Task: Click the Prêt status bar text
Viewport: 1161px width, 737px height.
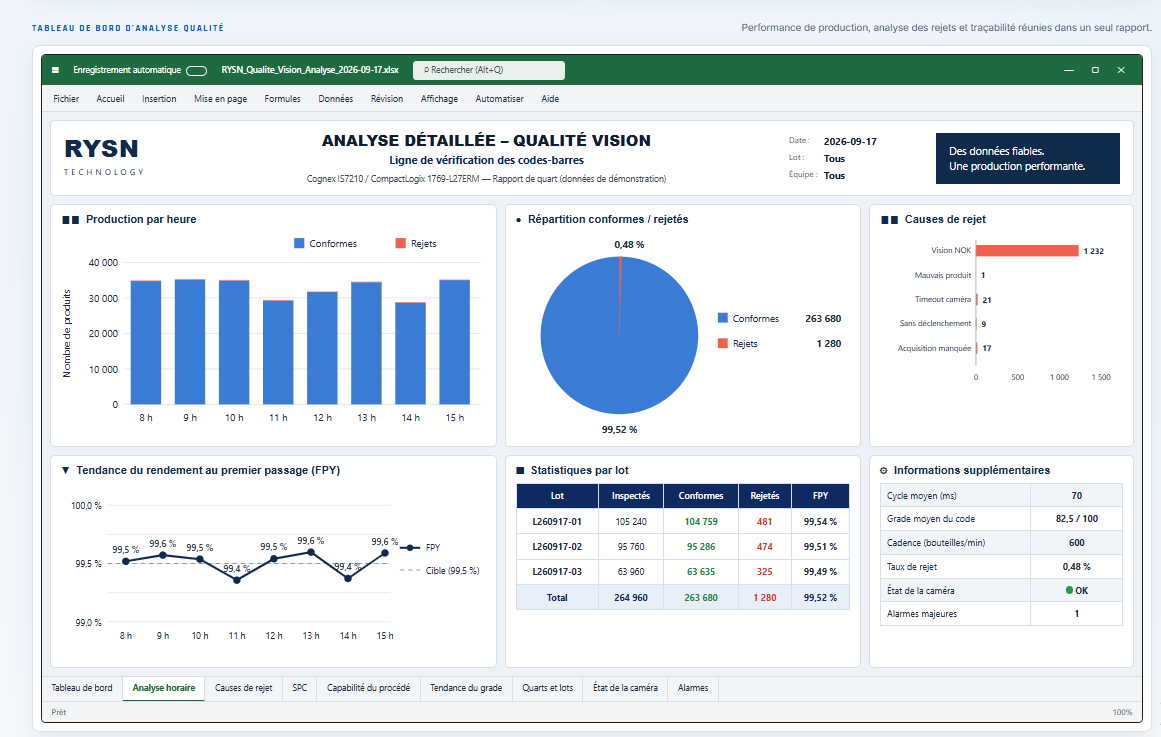Action: pos(58,712)
